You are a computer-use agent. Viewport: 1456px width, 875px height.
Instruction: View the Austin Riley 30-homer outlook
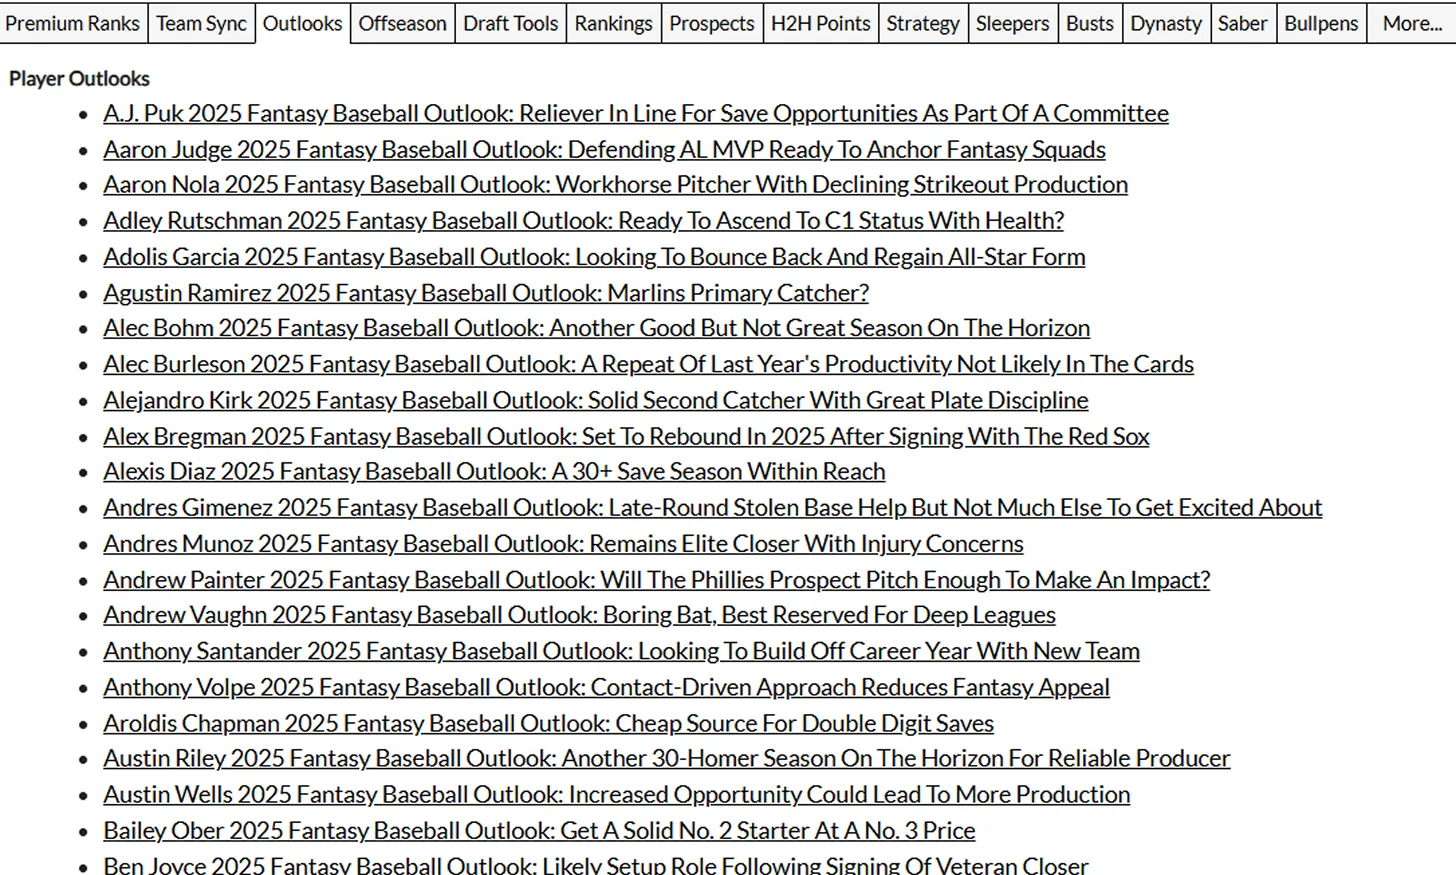click(x=666, y=759)
